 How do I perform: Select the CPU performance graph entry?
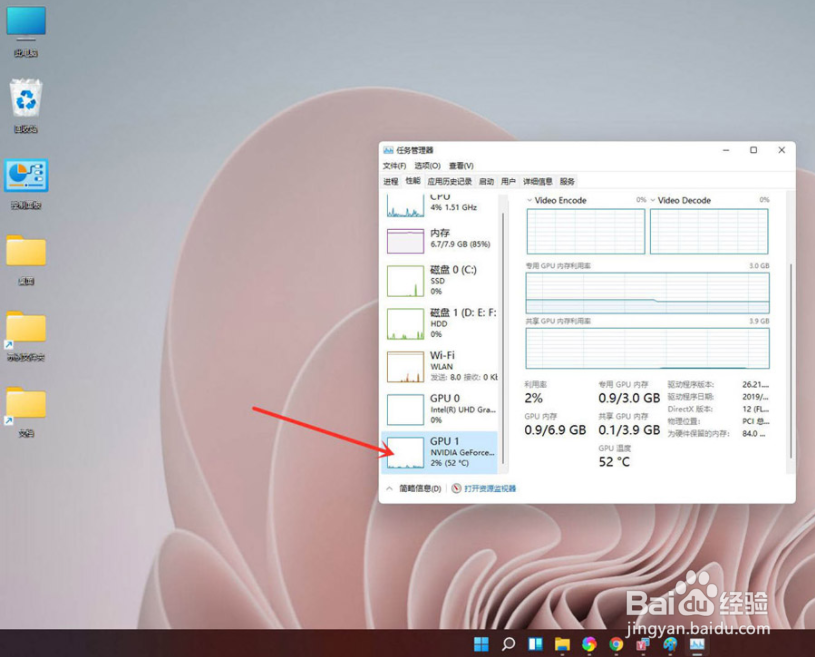[x=440, y=205]
